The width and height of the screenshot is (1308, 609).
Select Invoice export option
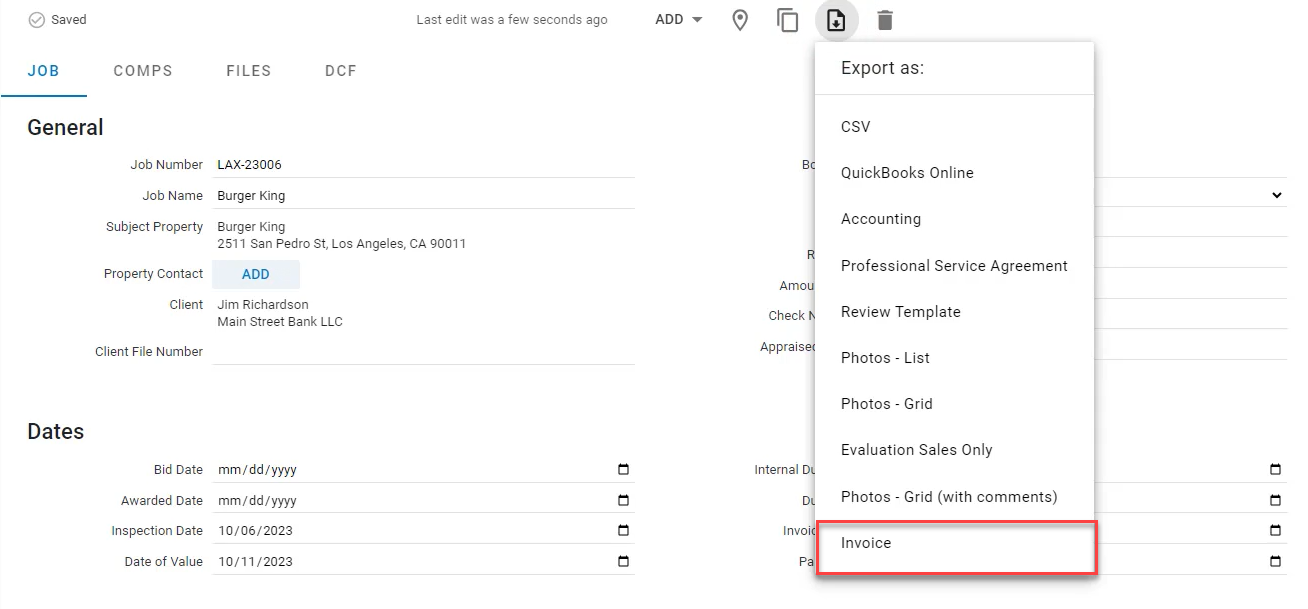tap(866, 543)
